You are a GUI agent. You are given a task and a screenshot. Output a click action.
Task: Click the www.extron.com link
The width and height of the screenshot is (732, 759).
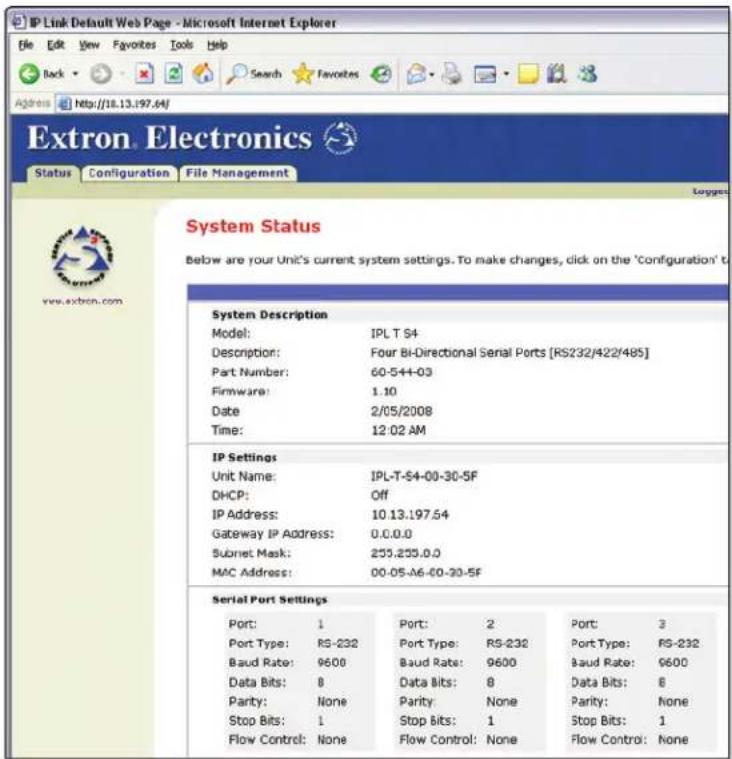82,301
